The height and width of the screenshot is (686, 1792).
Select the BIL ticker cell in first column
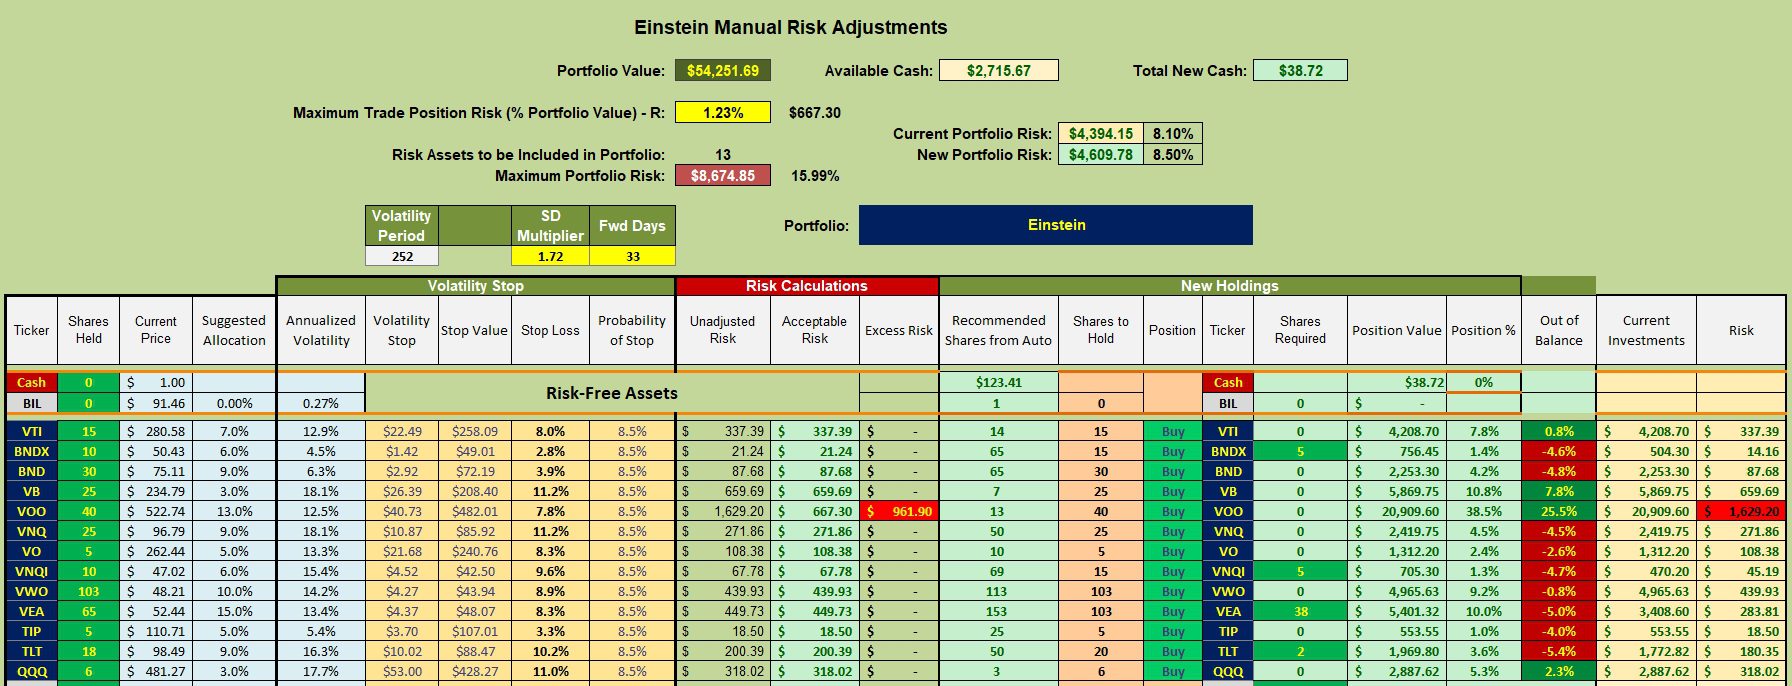[x=31, y=403]
